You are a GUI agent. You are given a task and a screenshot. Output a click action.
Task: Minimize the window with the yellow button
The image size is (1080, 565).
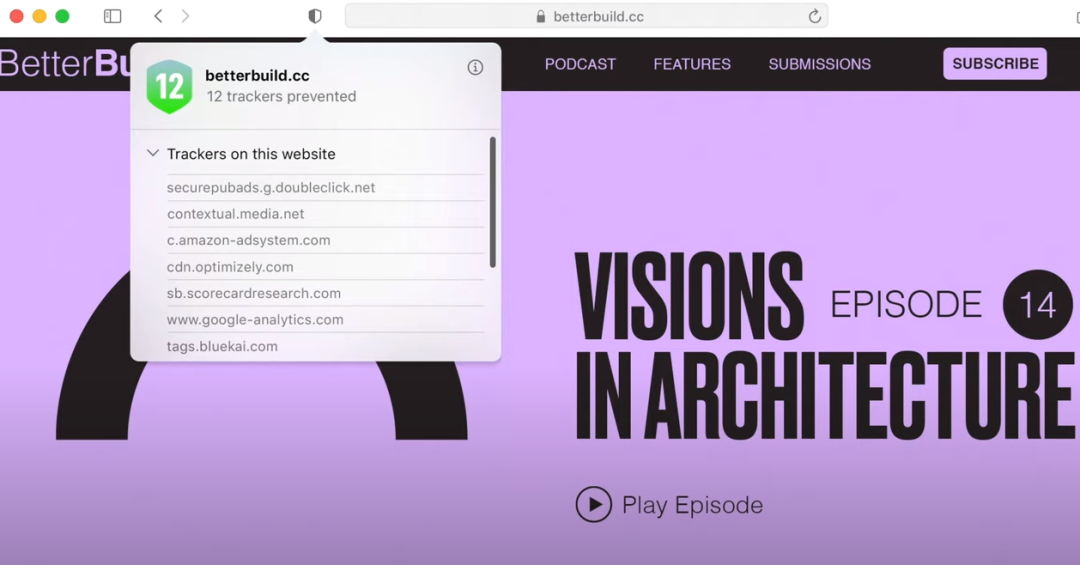[39, 16]
